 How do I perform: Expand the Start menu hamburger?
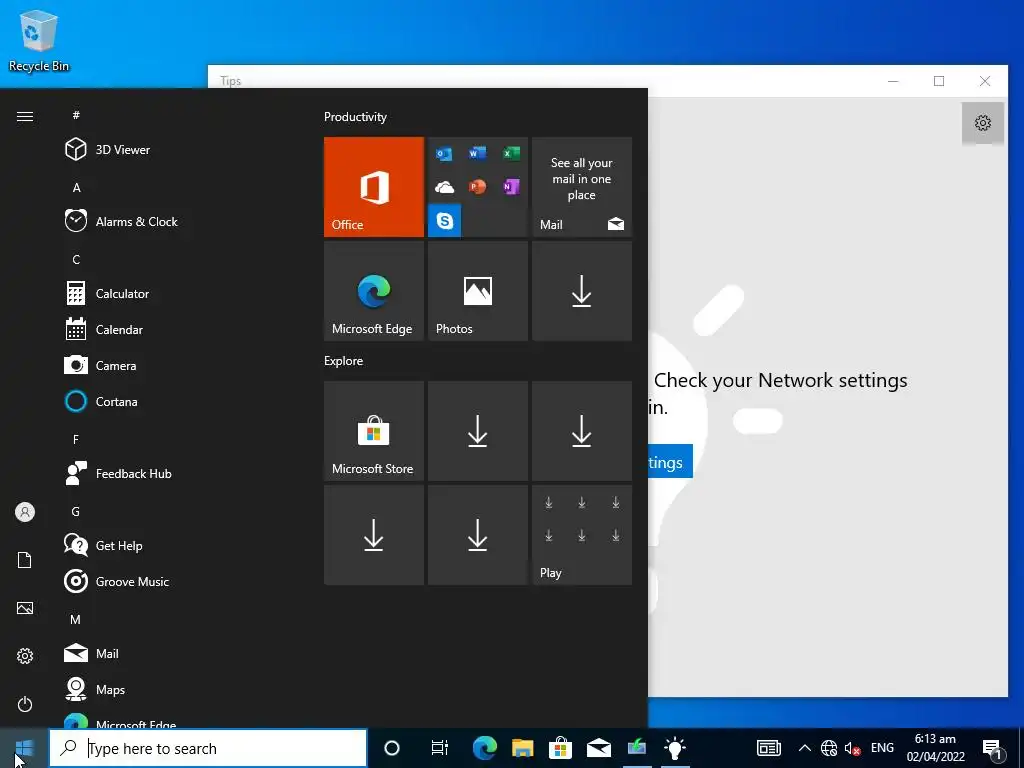(x=25, y=116)
